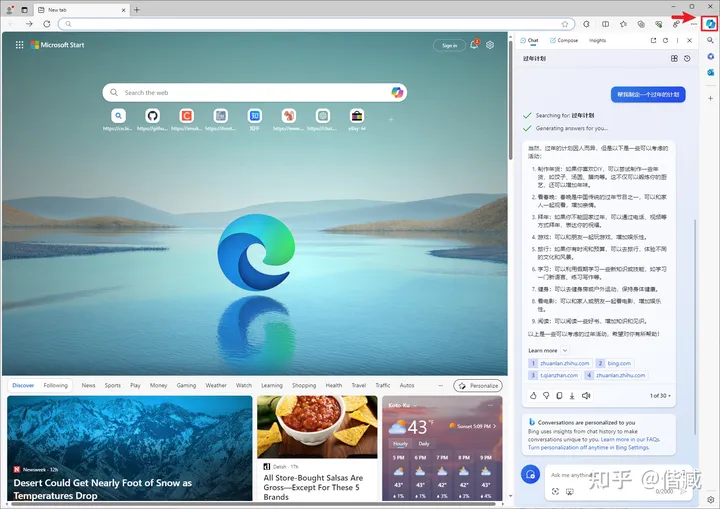Open Outlook icon in Edge sidebar
This screenshot has width=720, height=509.
point(710,72)
